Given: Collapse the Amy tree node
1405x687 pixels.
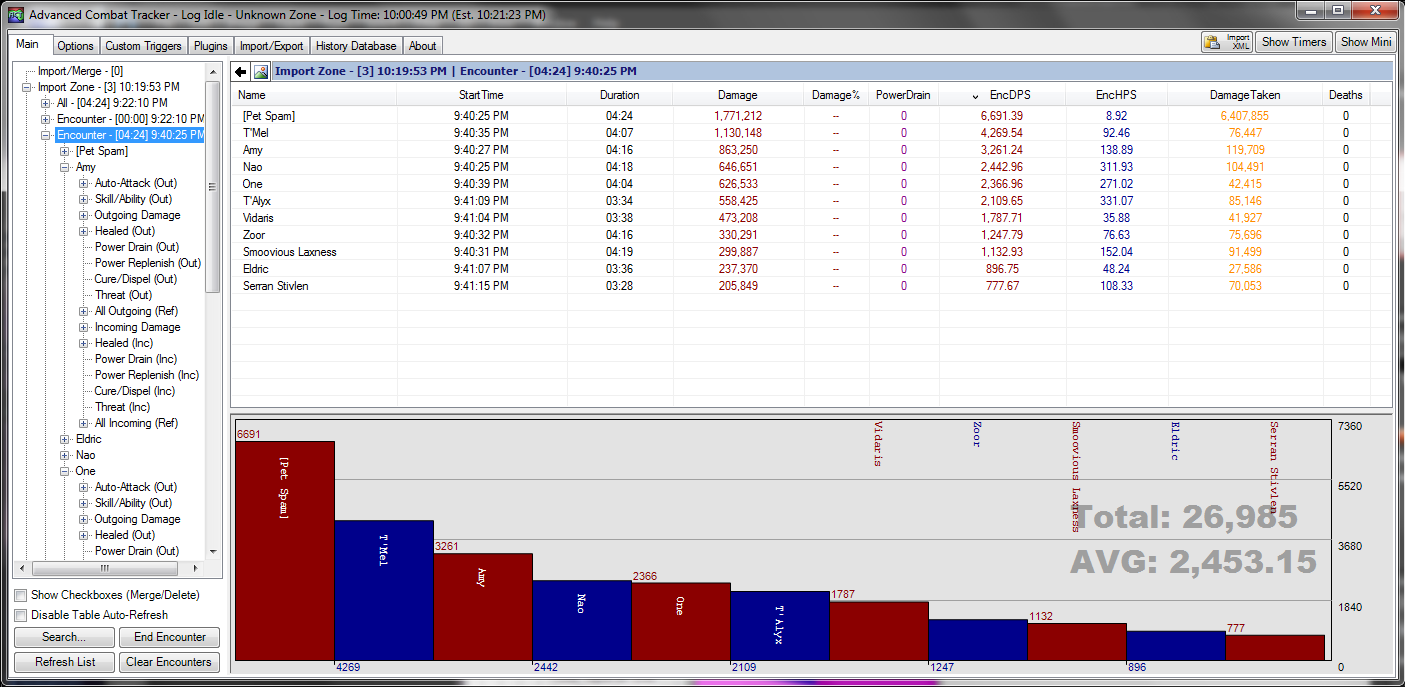Looking at the screenshot, I should click(65, 167).
